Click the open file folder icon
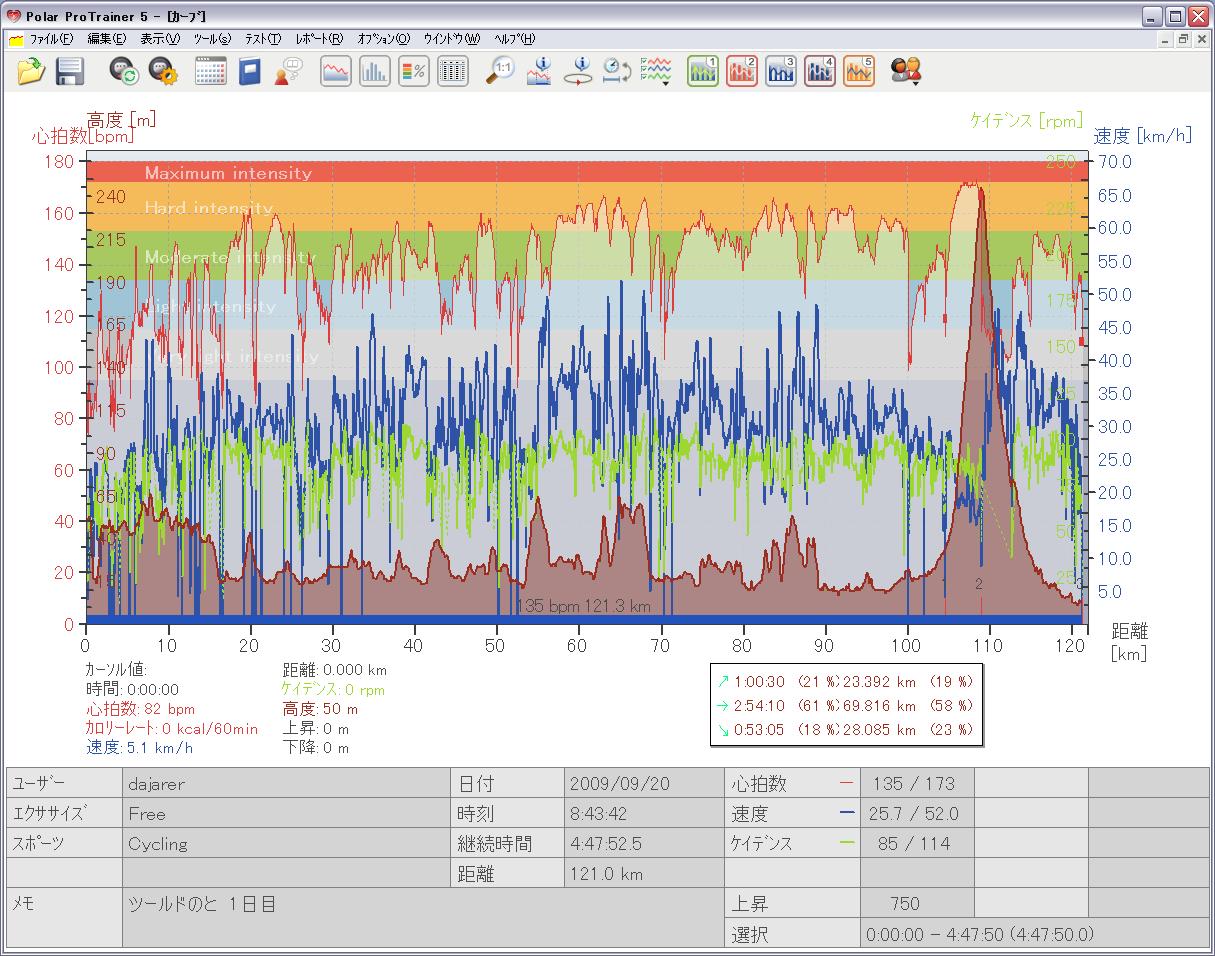Image resolution: width=1215 pixels, height=956 pixels. pos(31,71)
